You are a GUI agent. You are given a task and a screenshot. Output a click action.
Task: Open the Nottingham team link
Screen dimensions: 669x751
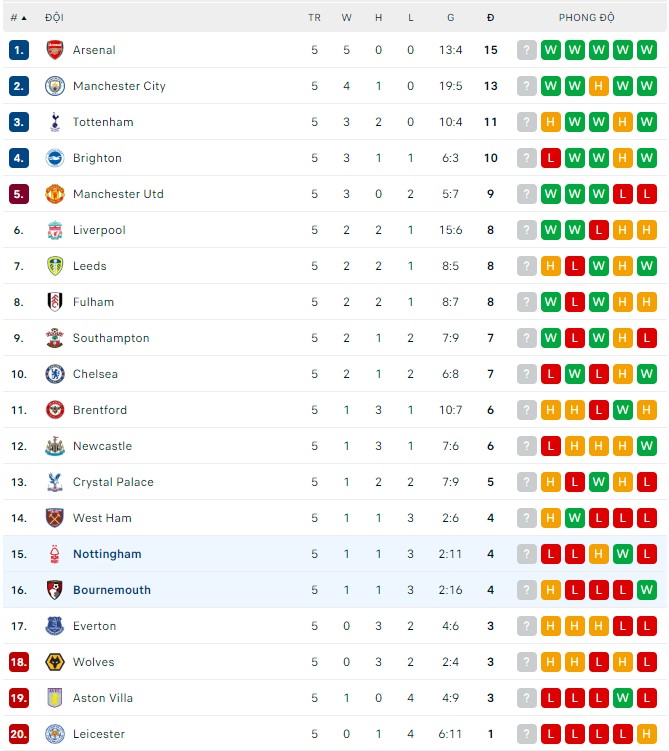(107, 554)
